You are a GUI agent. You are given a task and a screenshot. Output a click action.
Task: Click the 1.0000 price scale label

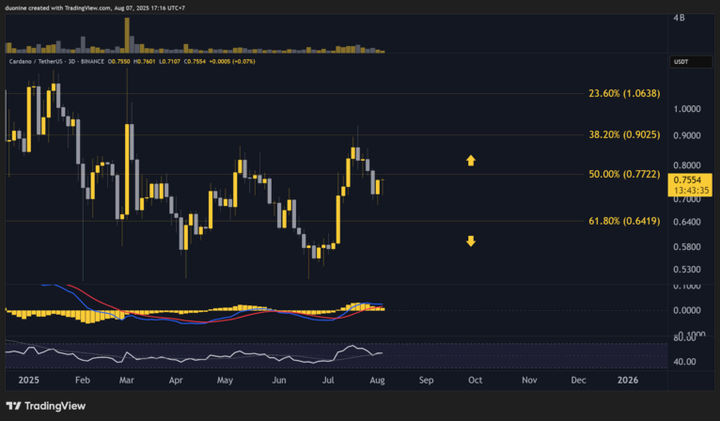[x=687, y=109]
